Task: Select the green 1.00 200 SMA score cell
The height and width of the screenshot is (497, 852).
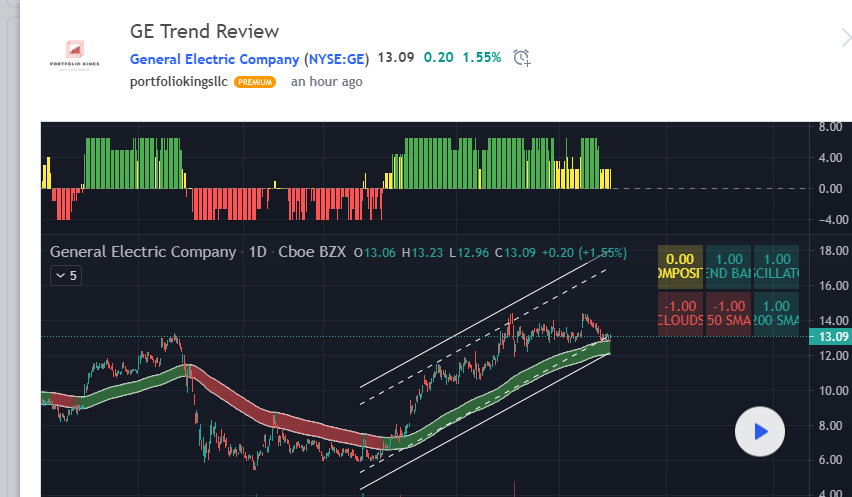Action: pyautogui.click(x=776, y=313)
